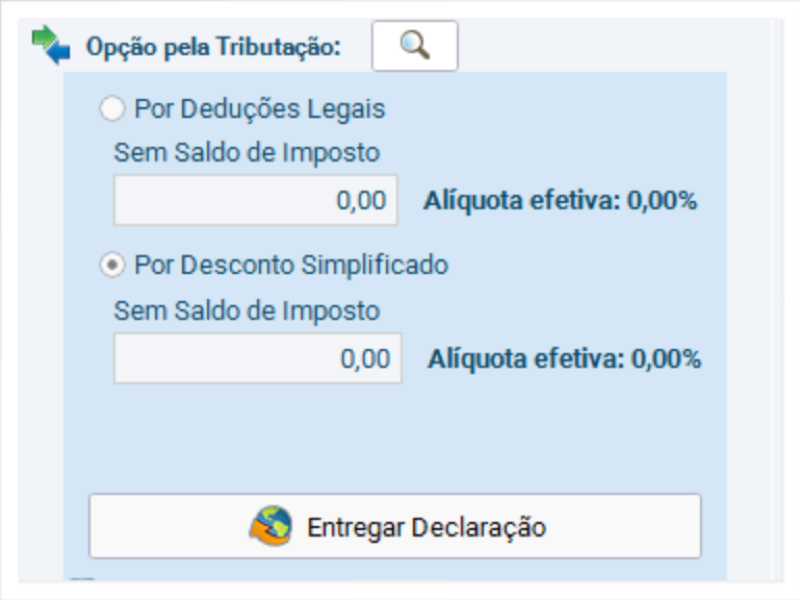Click the green and blue arrows icon
800x600 pixels.
coord(51,45)
